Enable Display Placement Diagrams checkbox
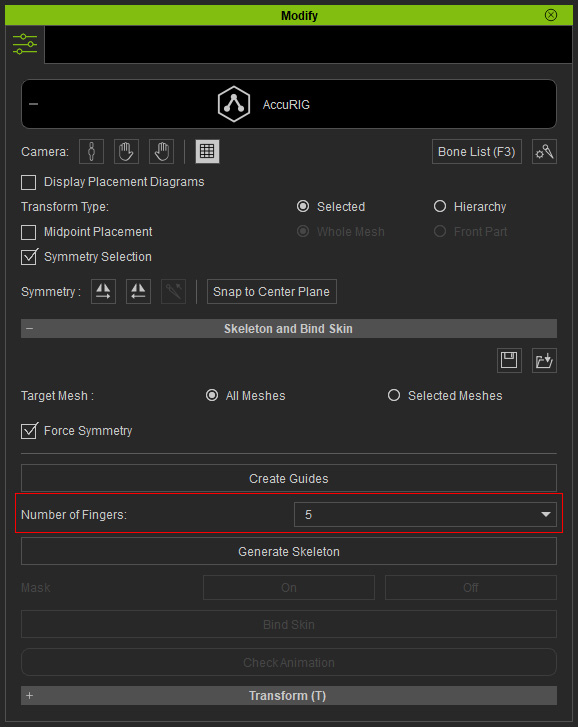The image size is (578, 727). pyautogui.click(x=29, y=182)
